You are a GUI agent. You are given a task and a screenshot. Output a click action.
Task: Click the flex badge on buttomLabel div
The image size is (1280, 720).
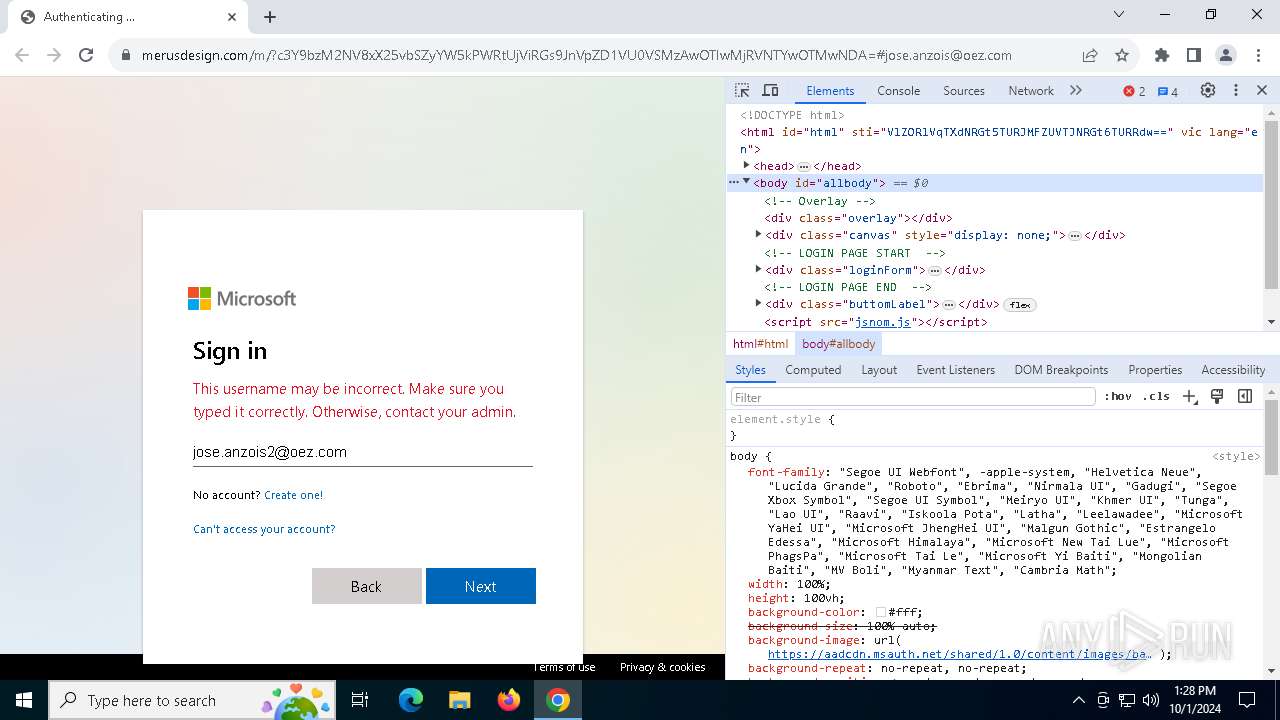1019,304
